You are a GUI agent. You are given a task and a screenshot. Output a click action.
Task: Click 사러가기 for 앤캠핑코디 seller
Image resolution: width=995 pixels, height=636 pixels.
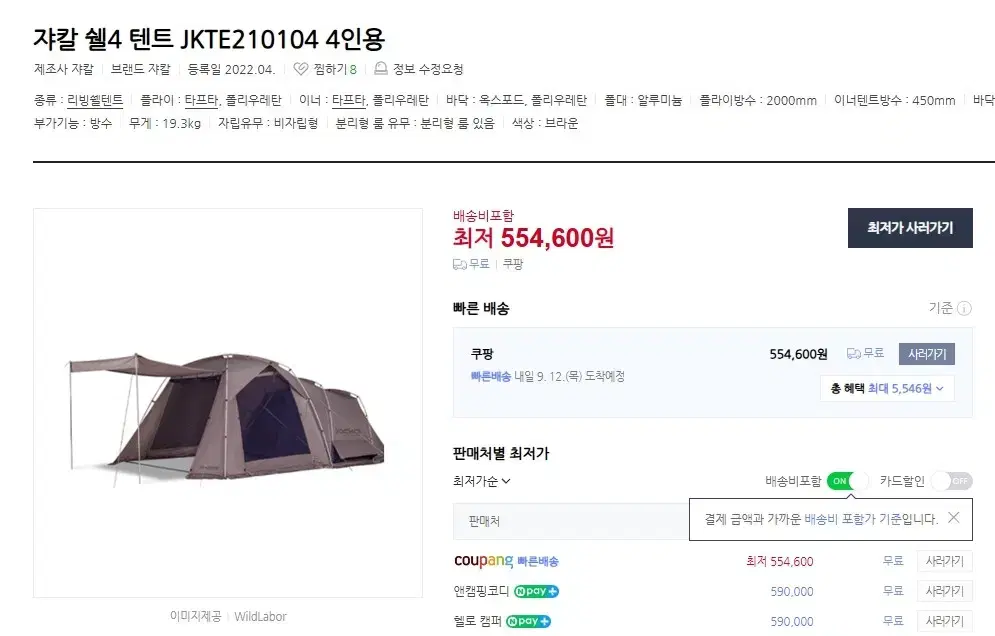pyautogui.click(x=944, y=592)
